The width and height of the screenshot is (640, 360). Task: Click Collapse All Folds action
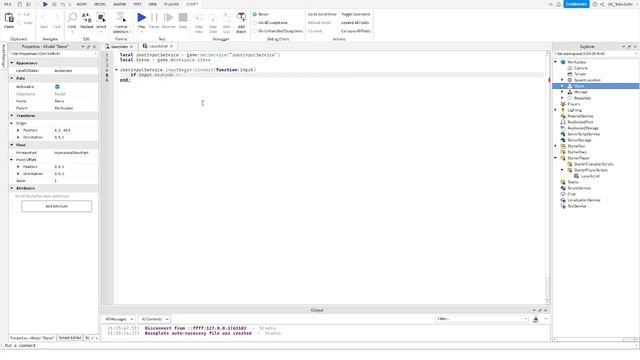click(356, 31)
